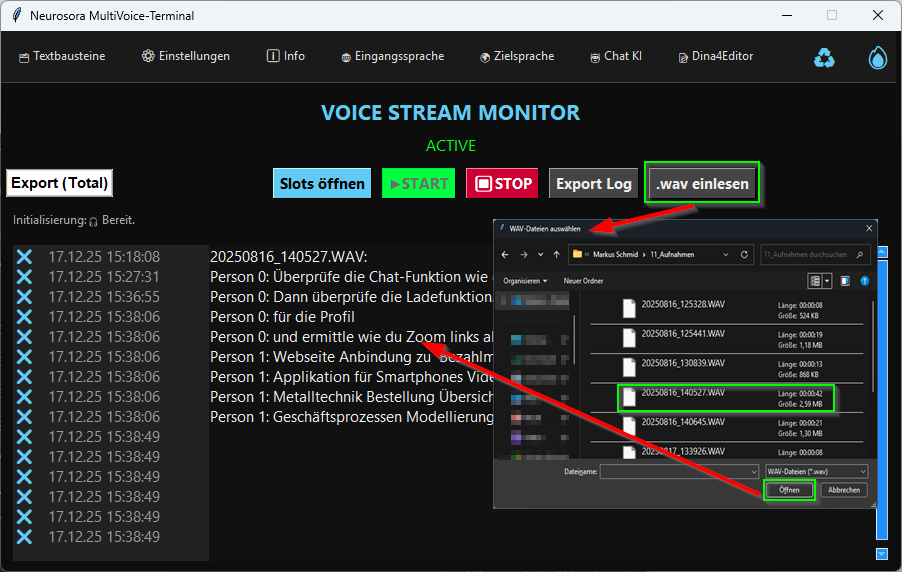Go up one folder level in dialog
902x572 pixels.
click(x=555, y=255)
